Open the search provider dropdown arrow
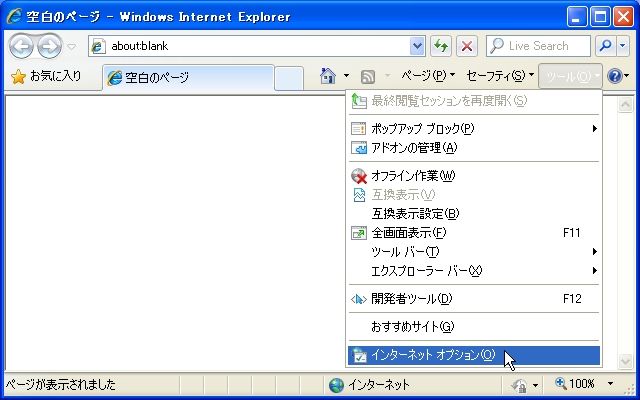This screenshot has width=640, height=400. pos(622,46)
